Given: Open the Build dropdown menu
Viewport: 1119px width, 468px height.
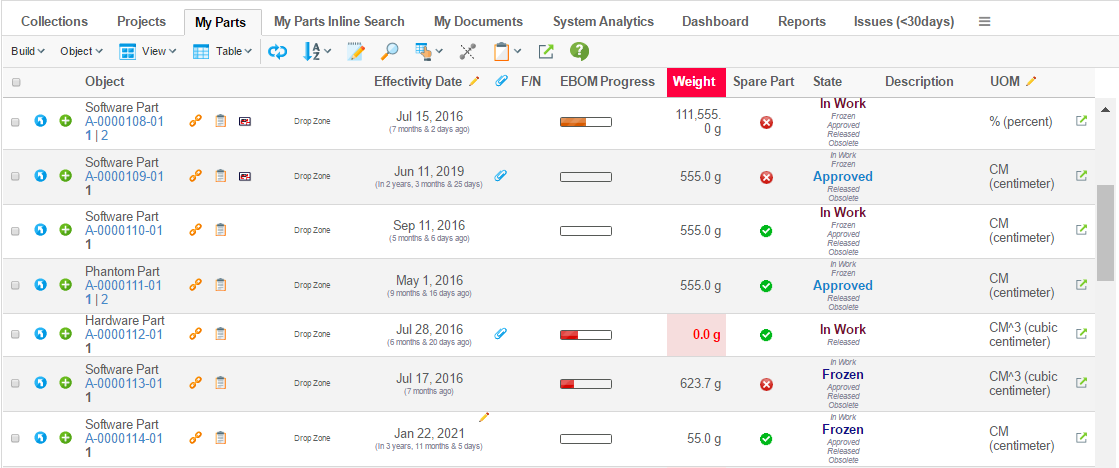Looking at the screenshot, I should pos(27,51).
